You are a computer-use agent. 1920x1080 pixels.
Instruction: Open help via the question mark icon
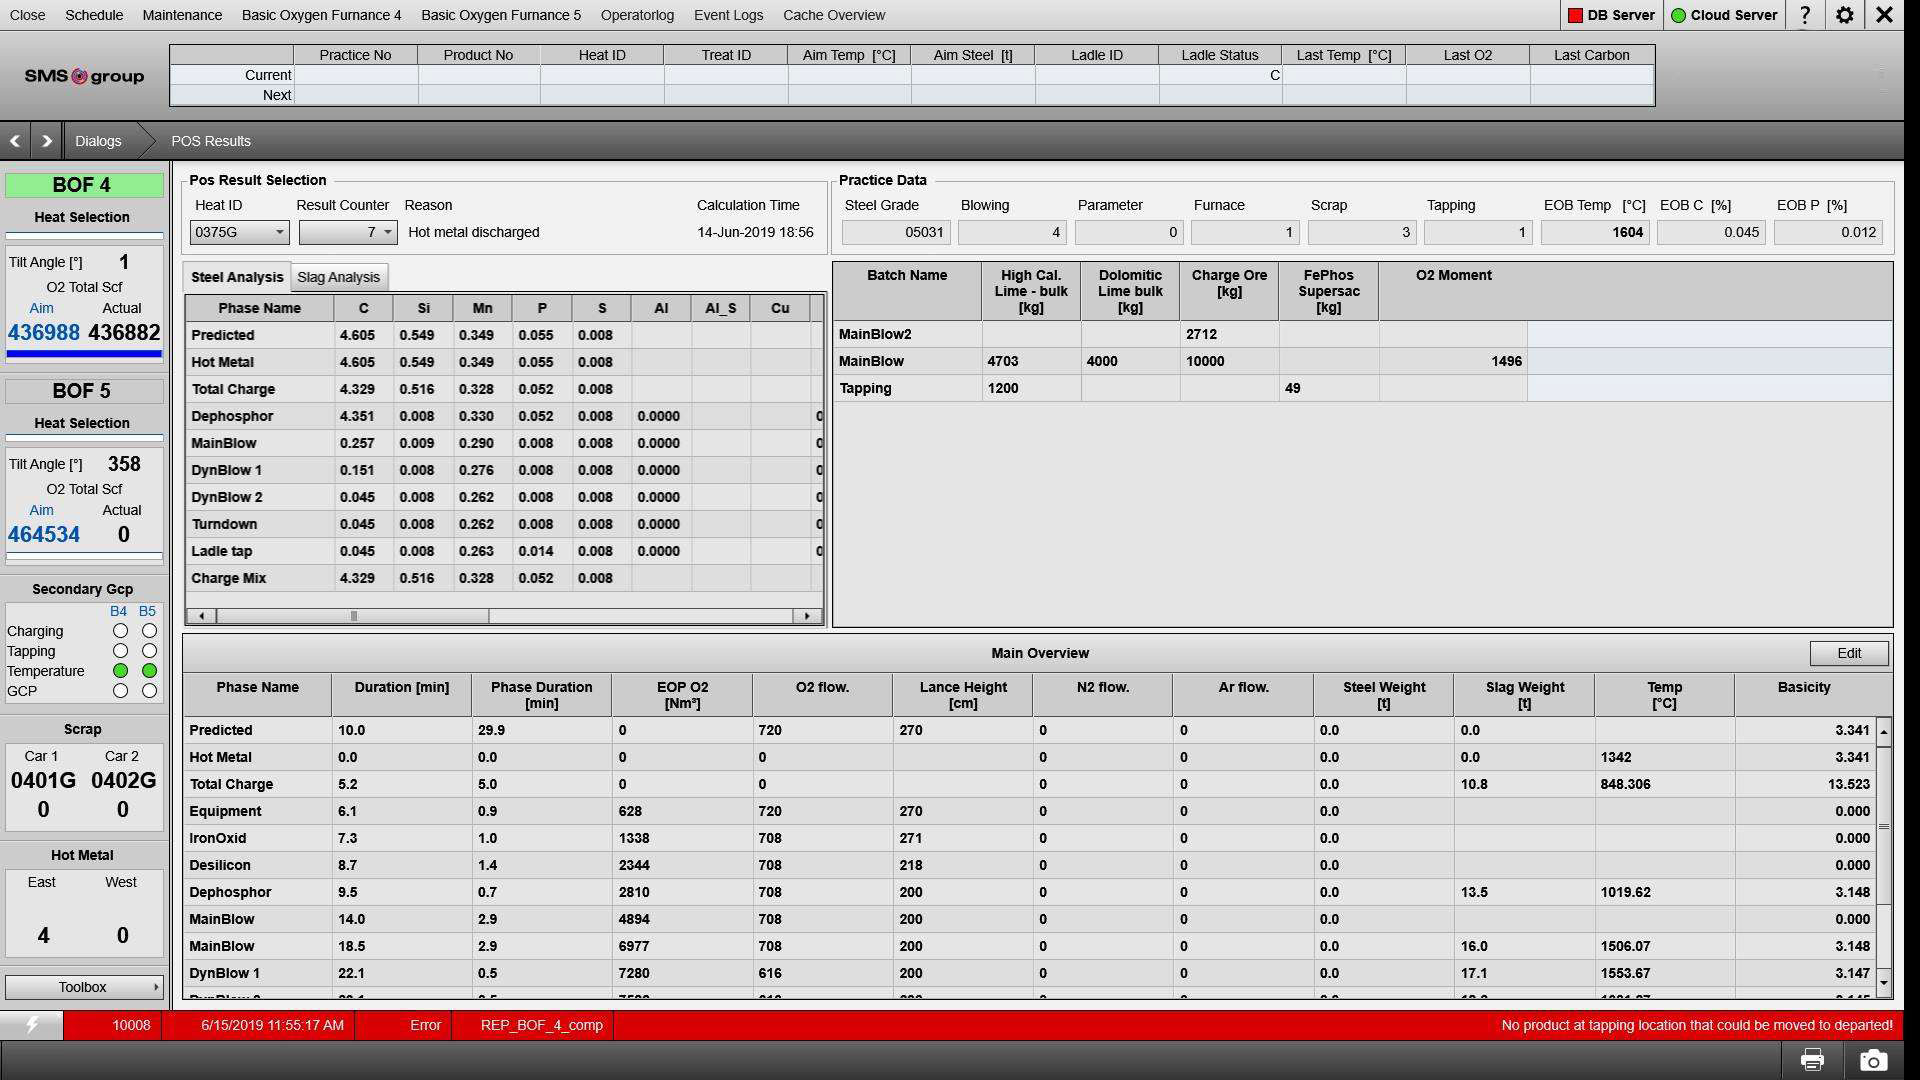tap(1805, 15)
